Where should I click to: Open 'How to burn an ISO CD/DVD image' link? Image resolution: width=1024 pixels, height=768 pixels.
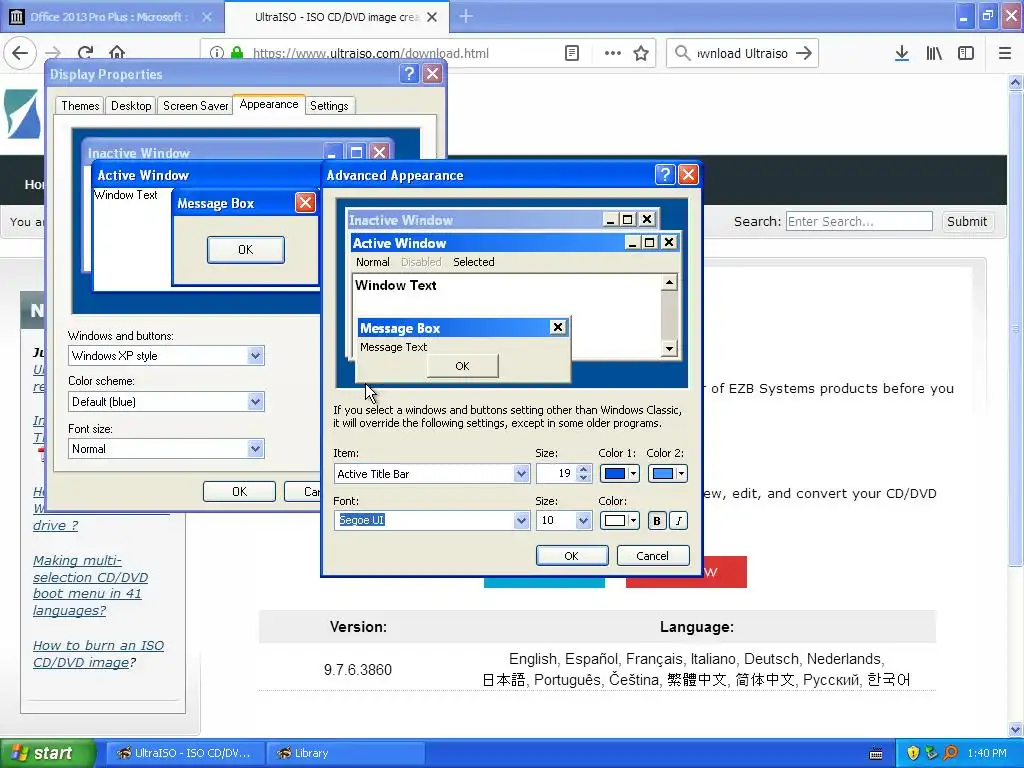point(98,654)
